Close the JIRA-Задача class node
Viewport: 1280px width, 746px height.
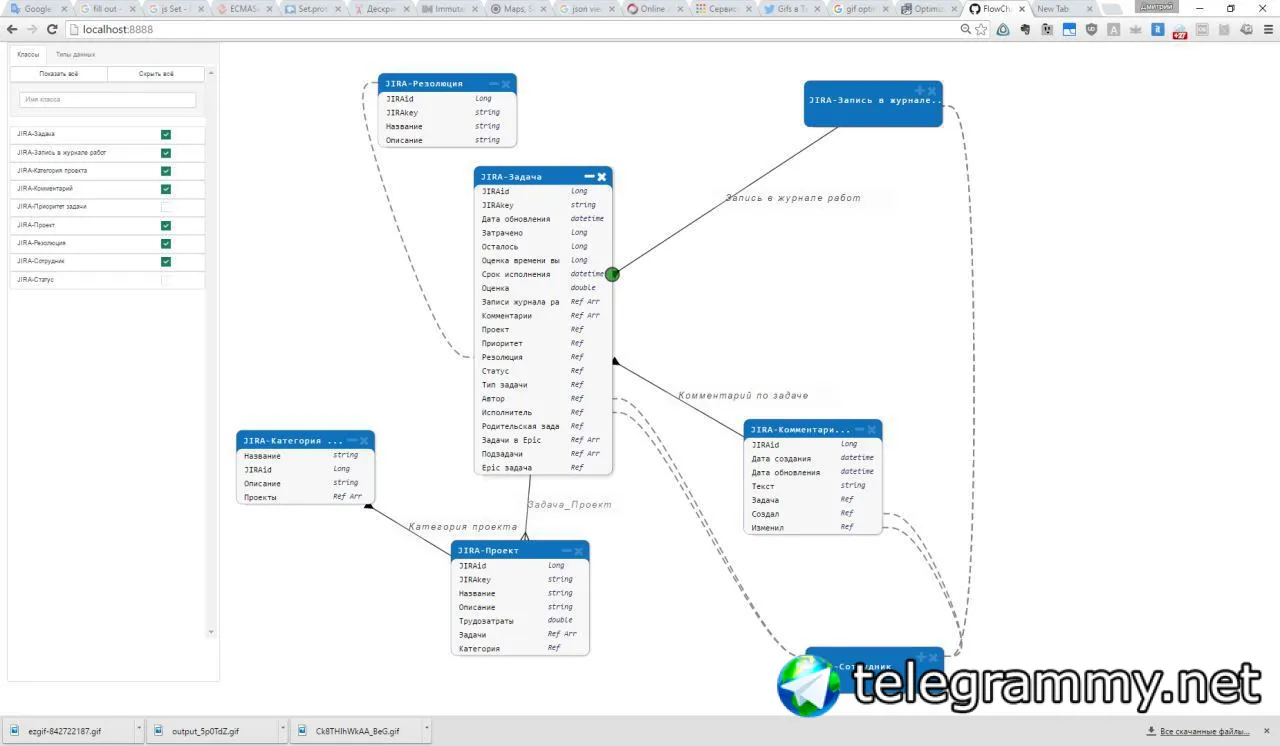602,176
